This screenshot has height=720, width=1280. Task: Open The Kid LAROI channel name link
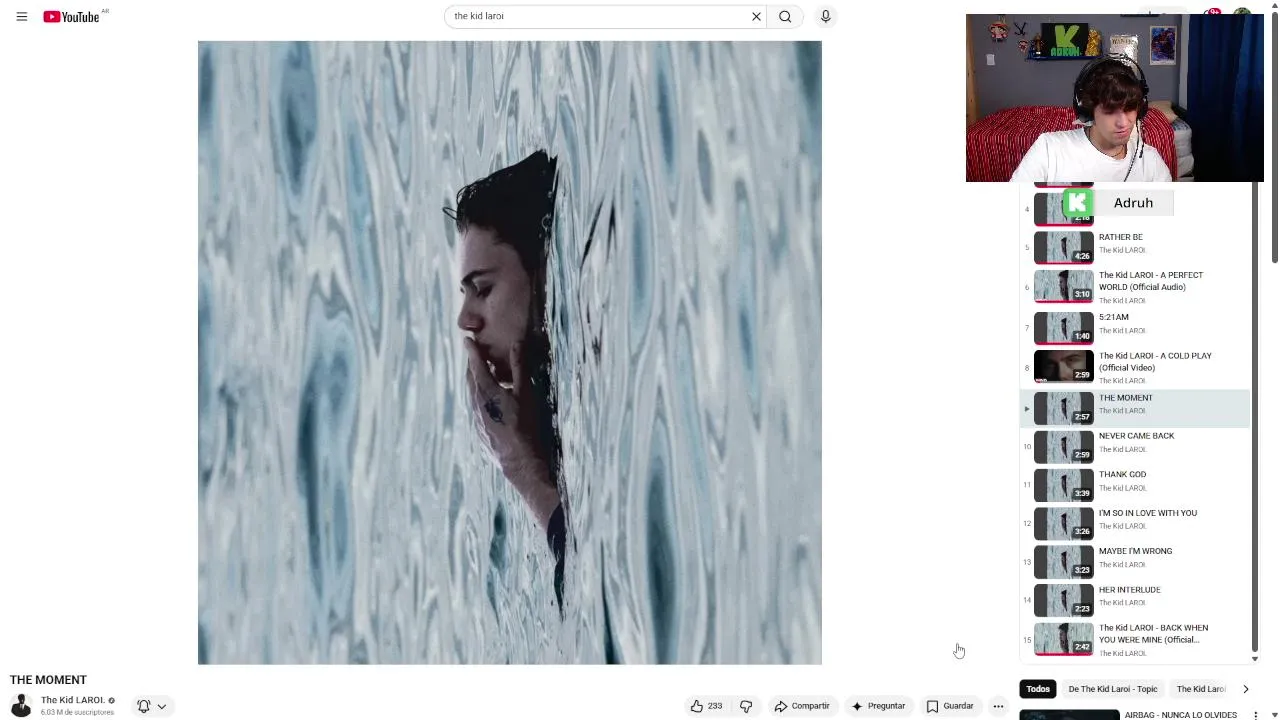[73, 700]
